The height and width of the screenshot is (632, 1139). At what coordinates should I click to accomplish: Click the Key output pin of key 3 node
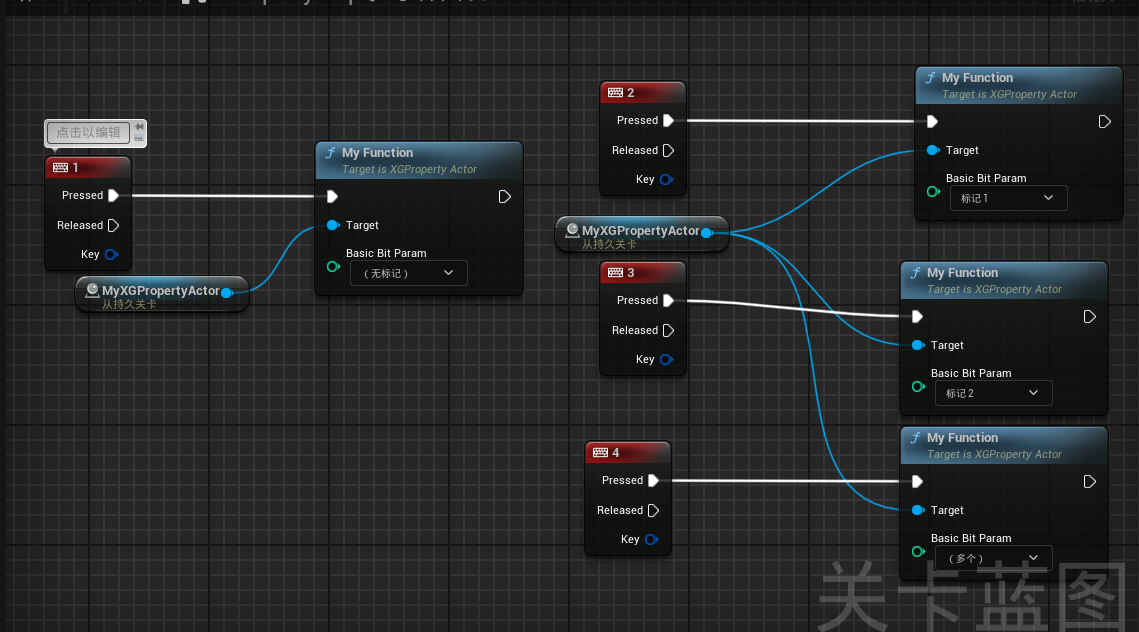(x=666, y=360)
